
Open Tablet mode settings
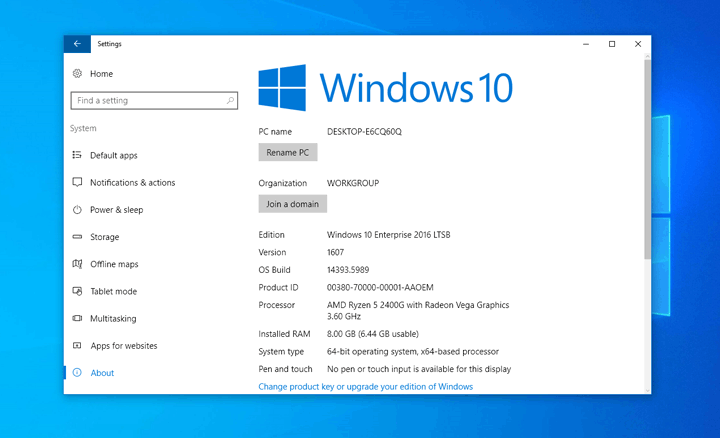point(113,291)
